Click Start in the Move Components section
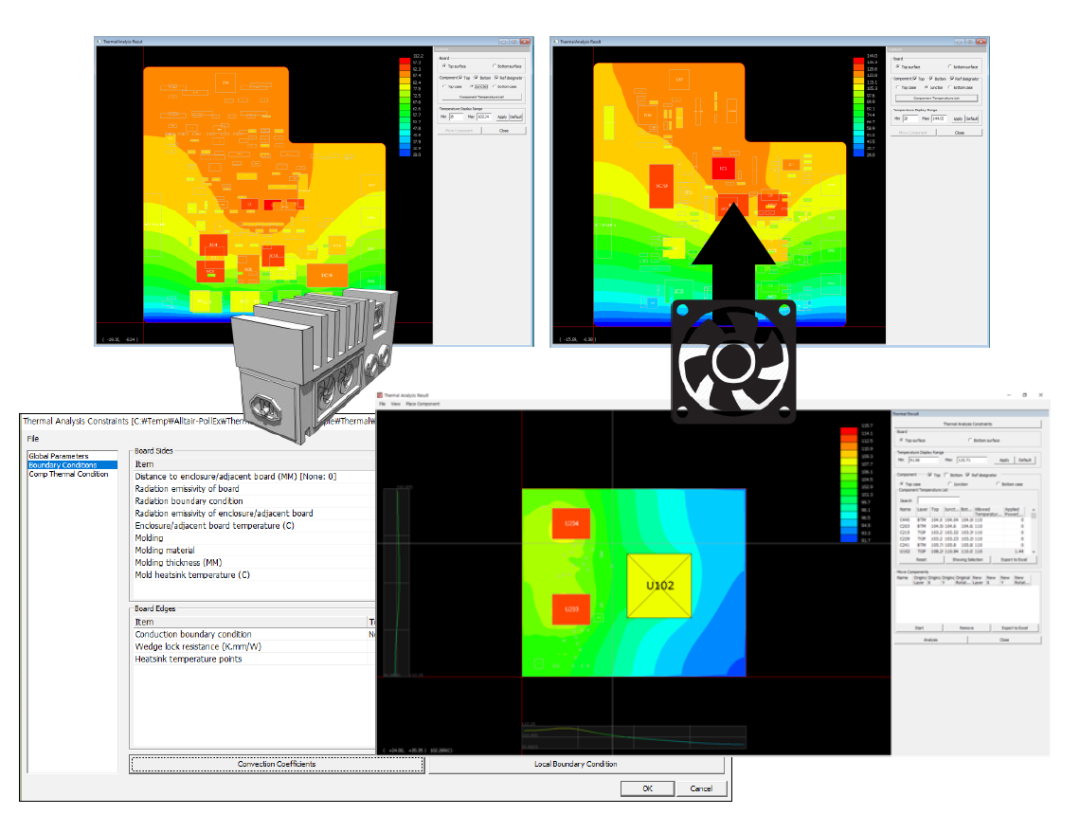This screenshot has height=815, width=1080. coord(920,628)
